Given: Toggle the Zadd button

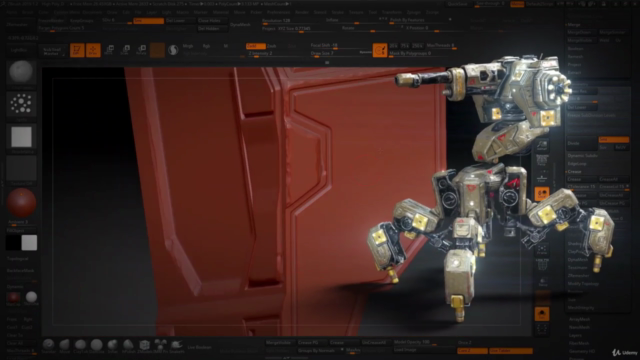Looking at the screenshot, I should [256, 46].
